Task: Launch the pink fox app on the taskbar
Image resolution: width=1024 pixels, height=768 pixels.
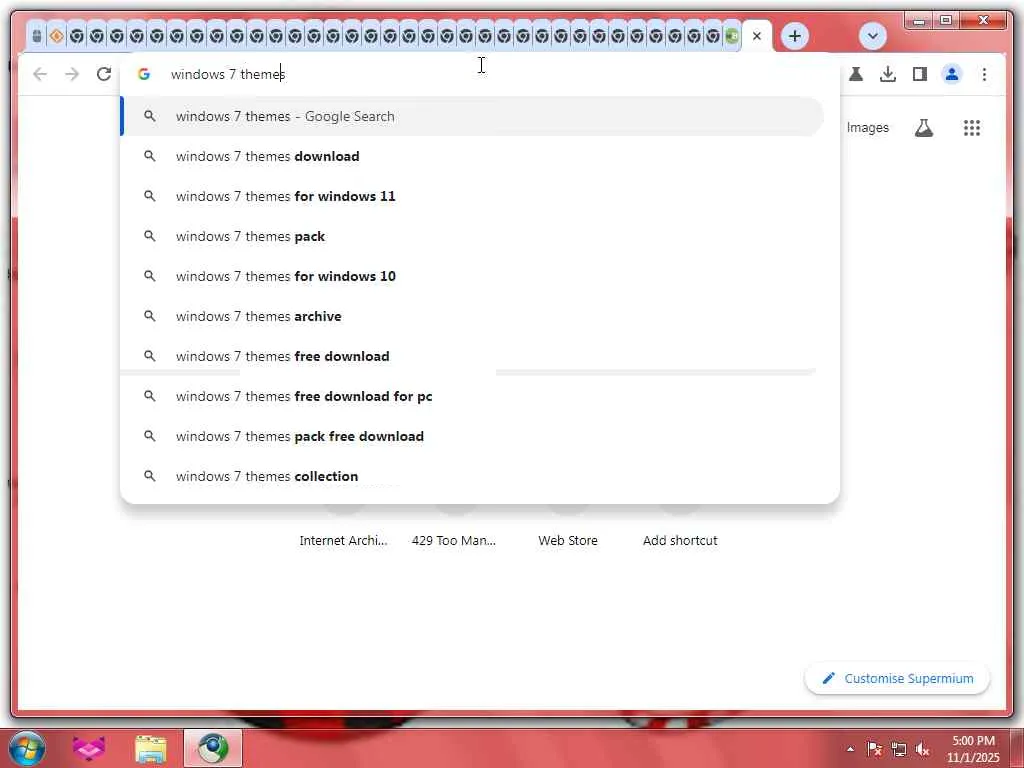Action: pos(89,748)
